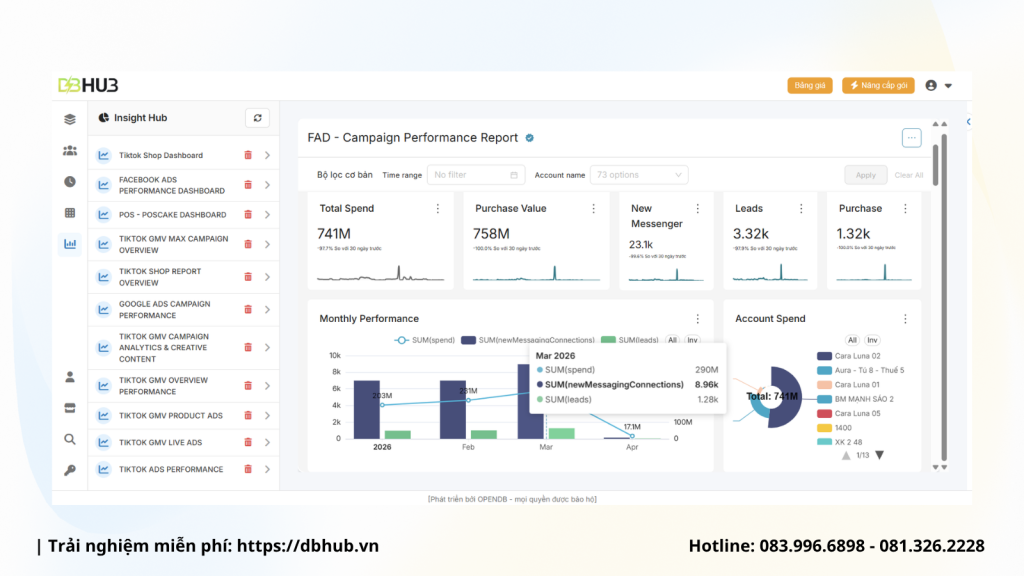The width and height of the screenshot is (1024, 576).
Task: Open Purchase card options menu
Action: pos(905,208)
